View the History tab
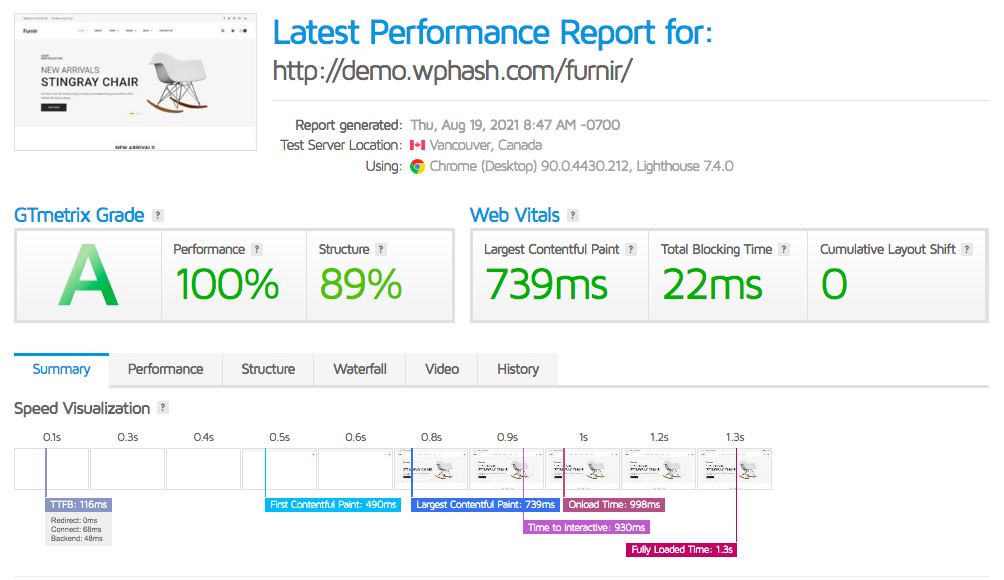The height and width of the screenshot is (580, 1004). click(517, 369)
